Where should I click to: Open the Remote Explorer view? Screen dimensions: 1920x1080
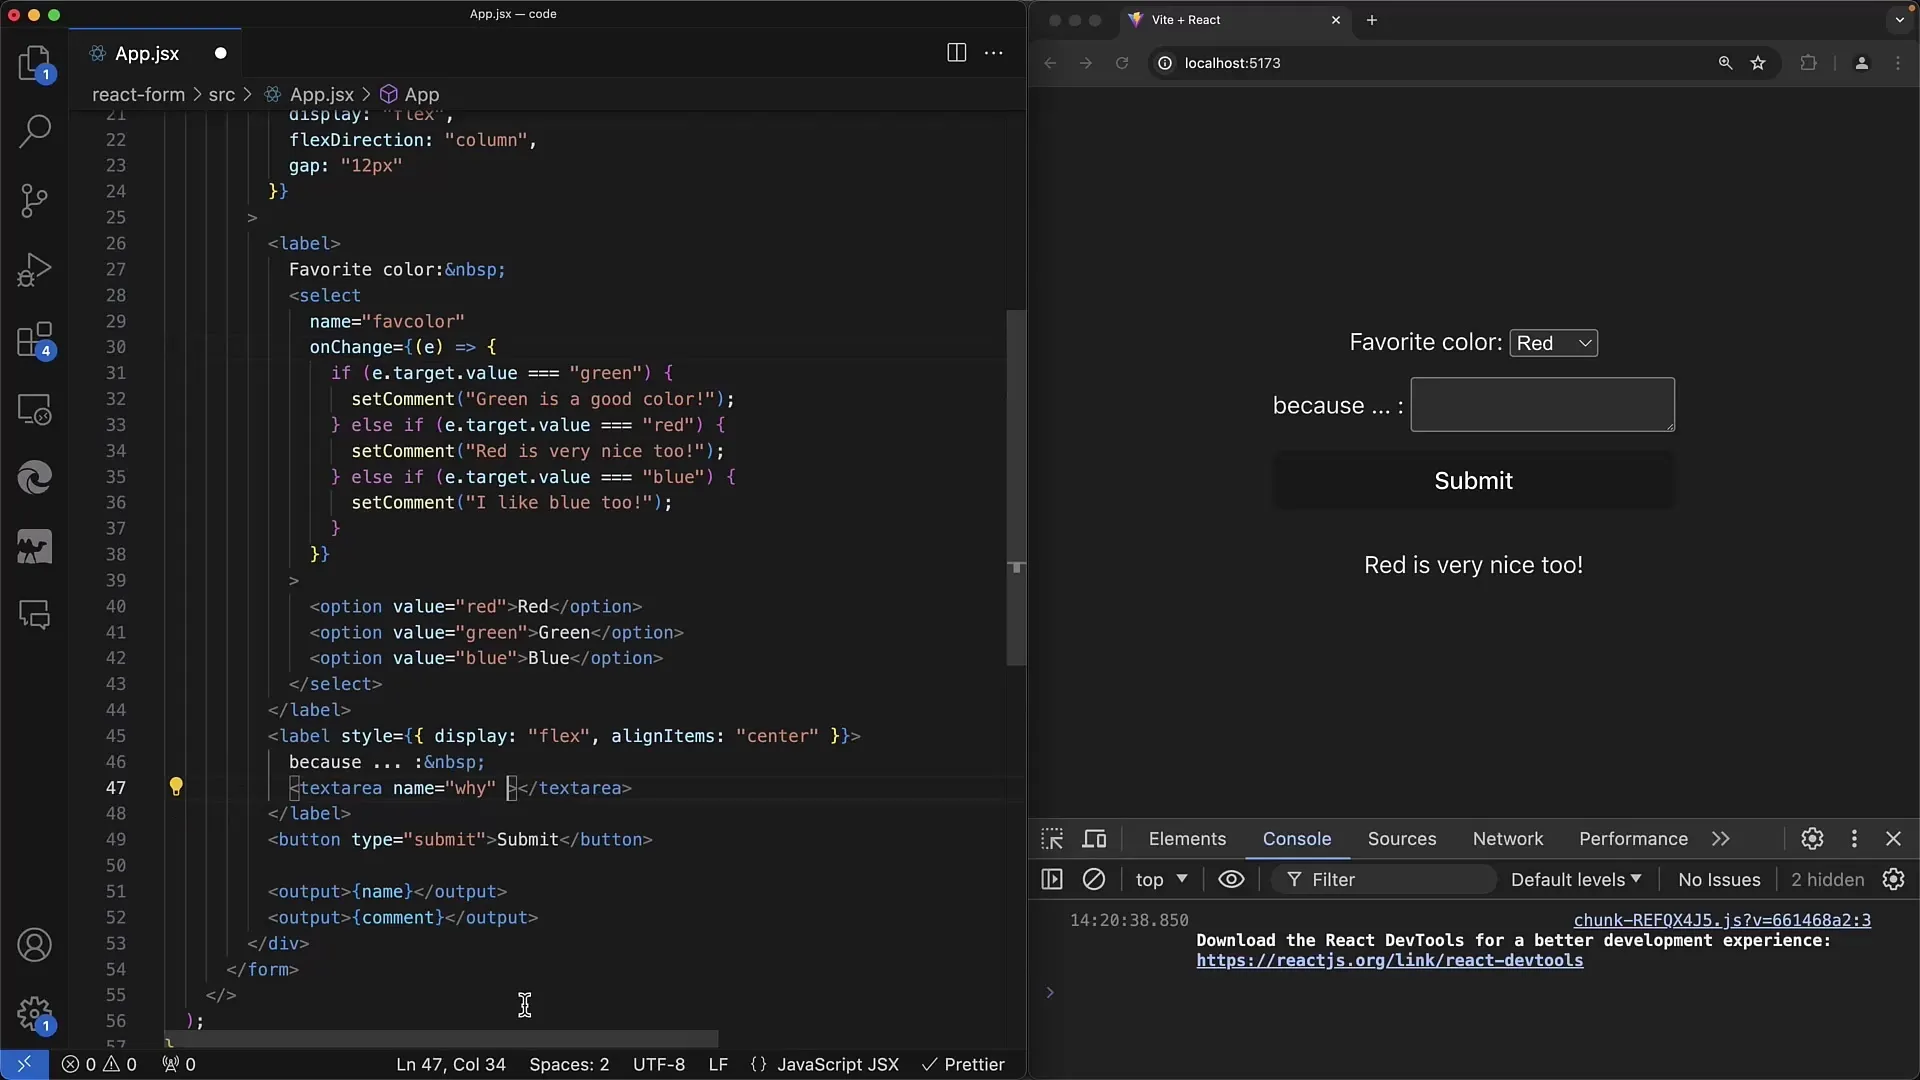point(35,409)
